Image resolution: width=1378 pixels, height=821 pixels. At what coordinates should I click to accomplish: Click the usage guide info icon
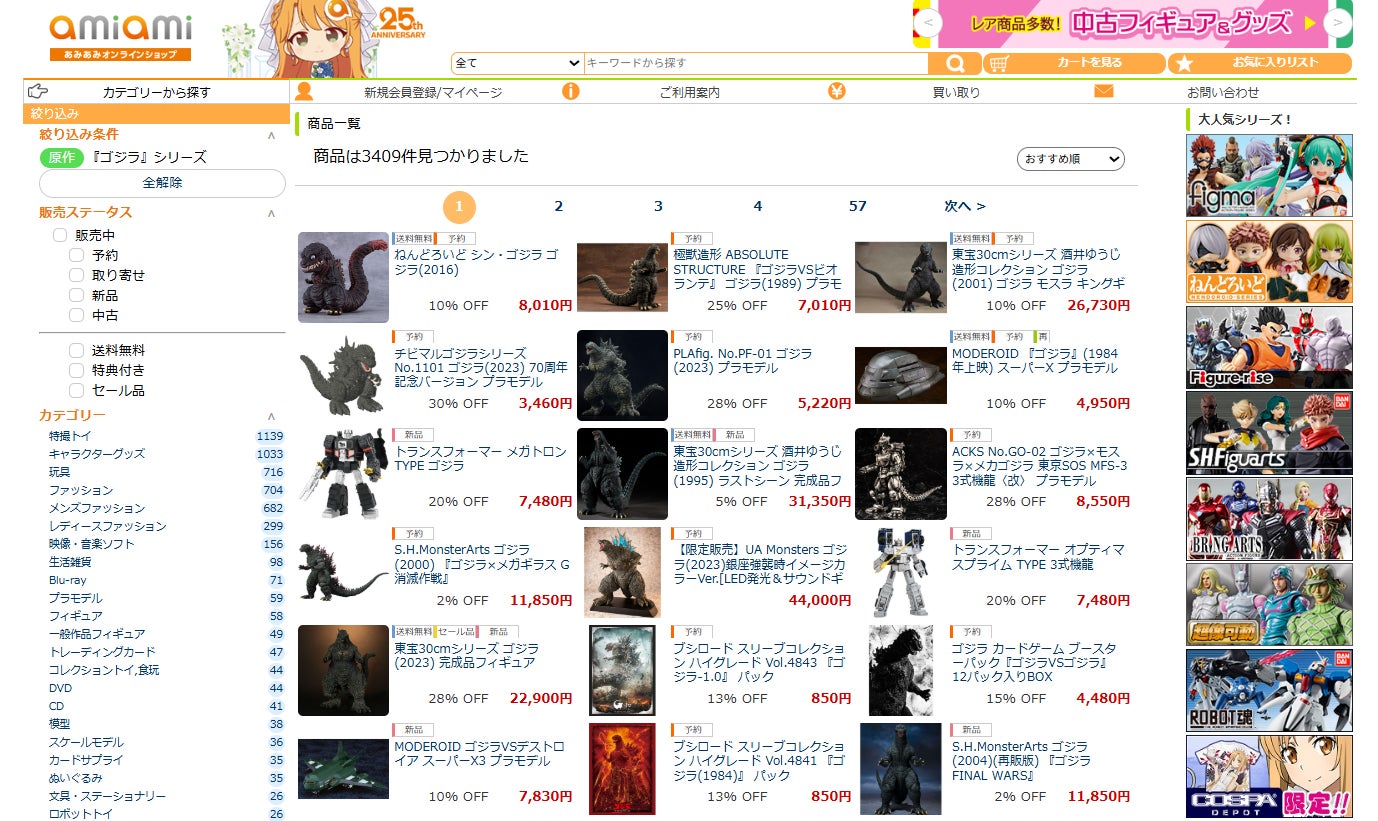tap(571, 92)
